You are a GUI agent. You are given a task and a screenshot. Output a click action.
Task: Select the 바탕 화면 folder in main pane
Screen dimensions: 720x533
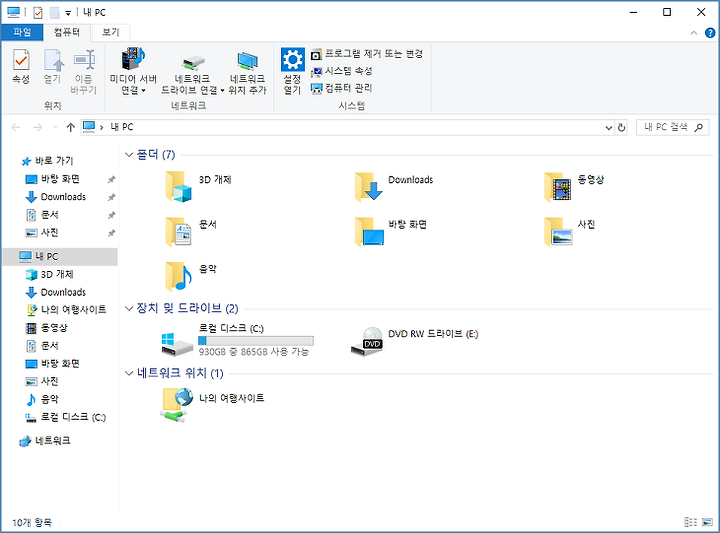click(x=391, y=231)
